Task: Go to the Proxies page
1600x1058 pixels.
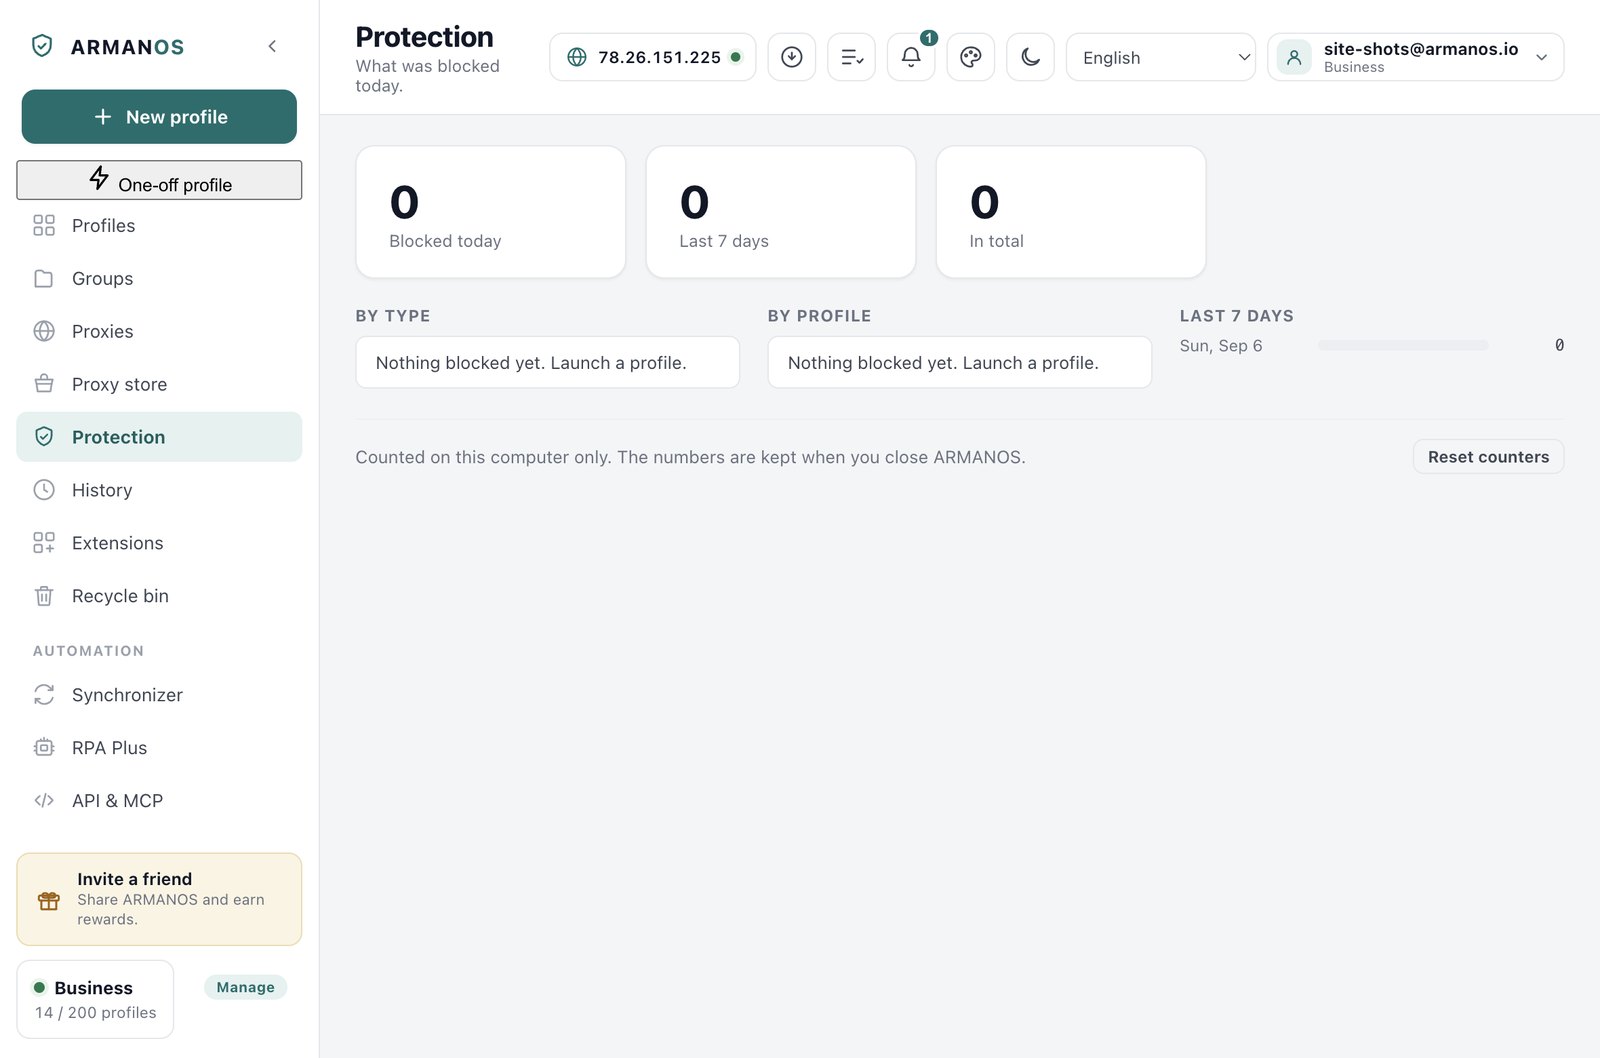Action: [x=159, y=331]
